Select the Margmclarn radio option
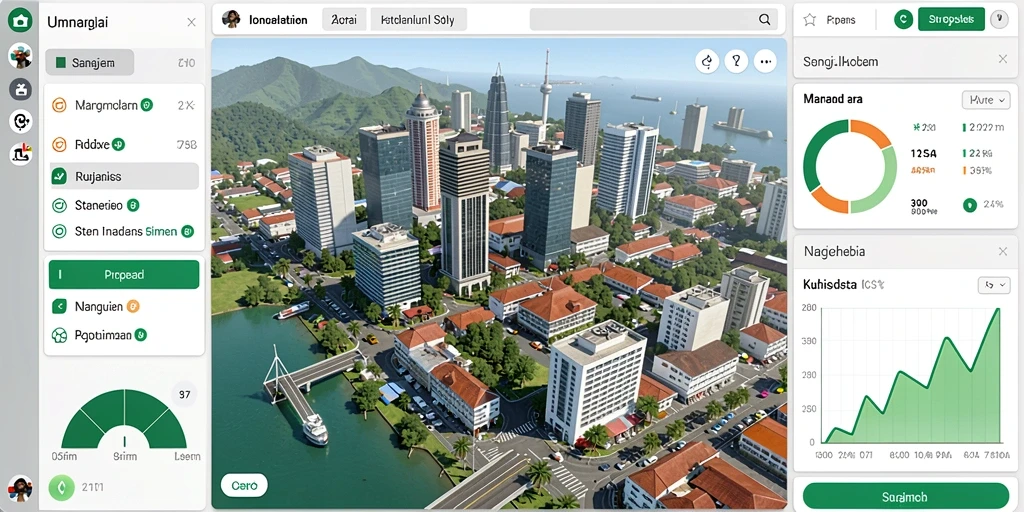 pyautogui.click(x=59, y=104)
